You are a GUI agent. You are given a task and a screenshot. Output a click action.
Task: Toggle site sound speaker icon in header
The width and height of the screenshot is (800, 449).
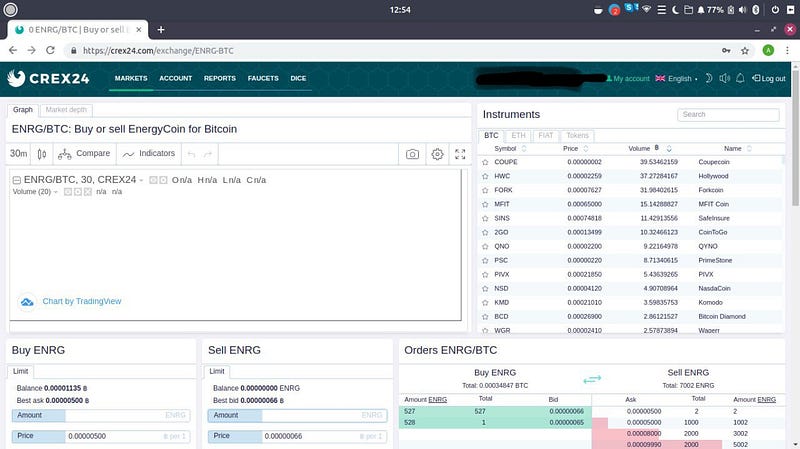pos(724,78)
